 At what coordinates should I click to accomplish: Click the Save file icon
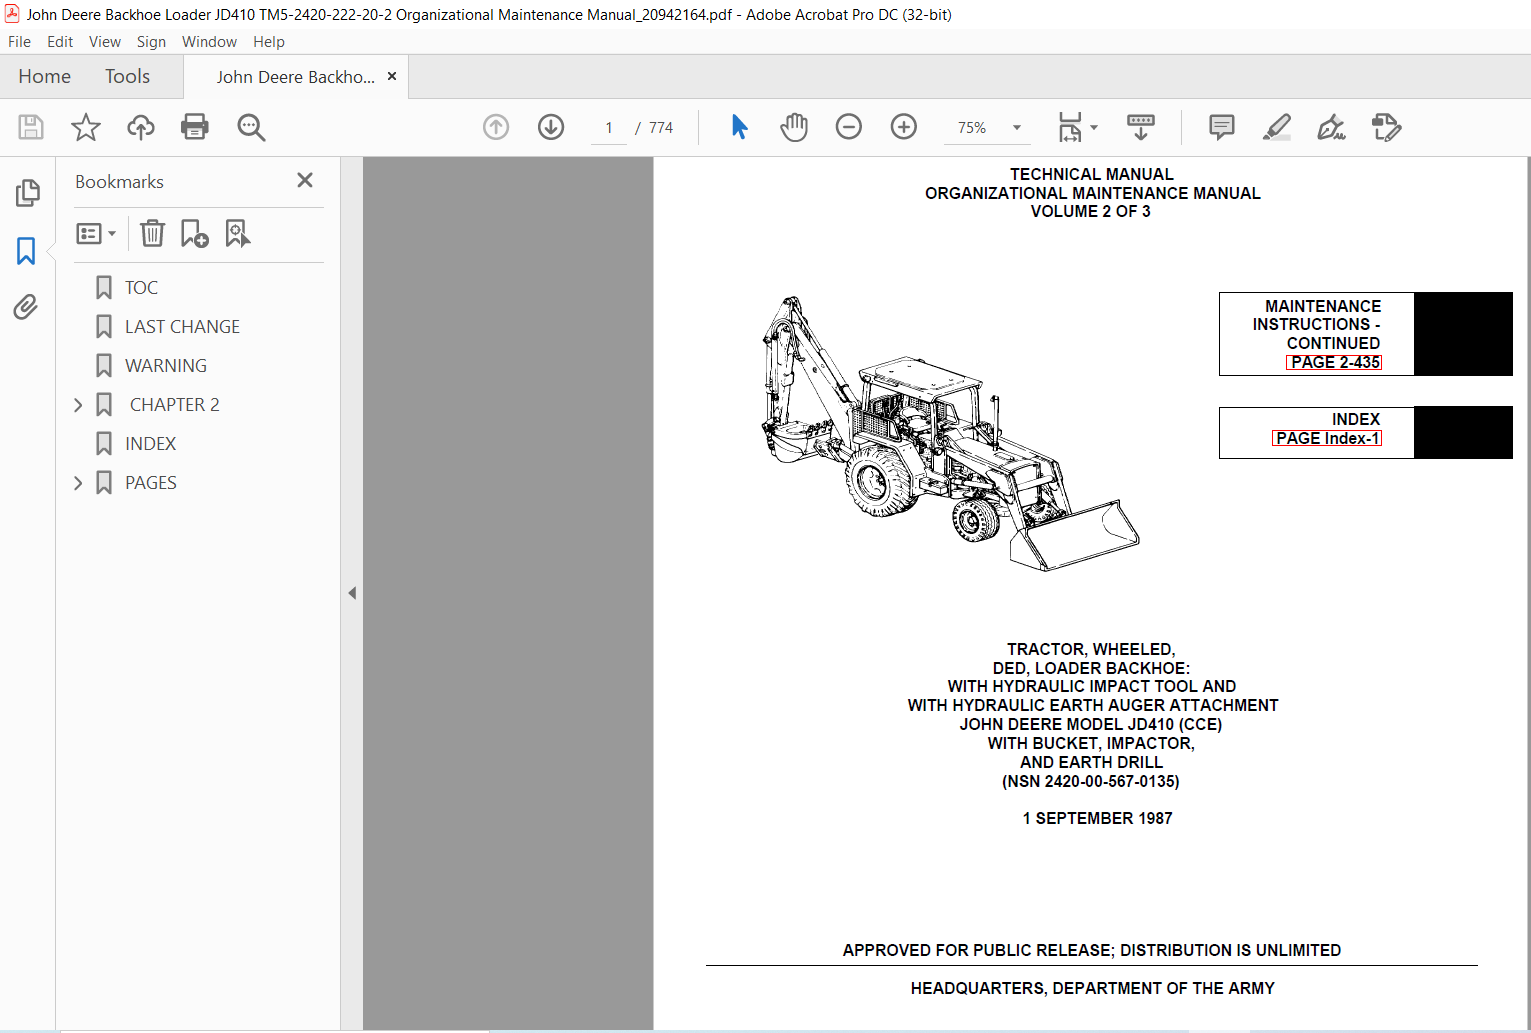pos(31,127)
